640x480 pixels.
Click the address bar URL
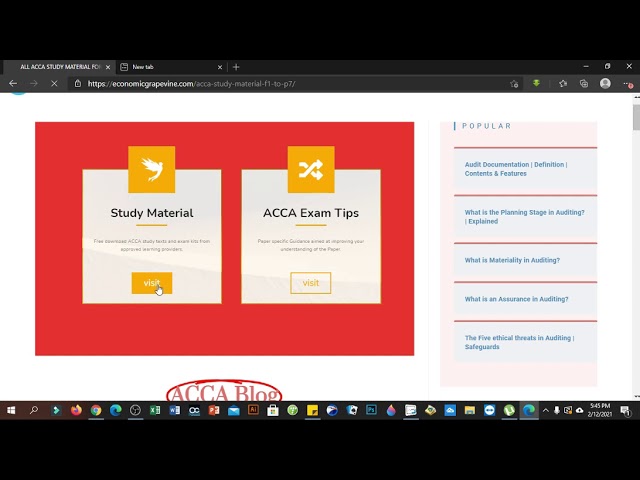[x=191, y=84]
